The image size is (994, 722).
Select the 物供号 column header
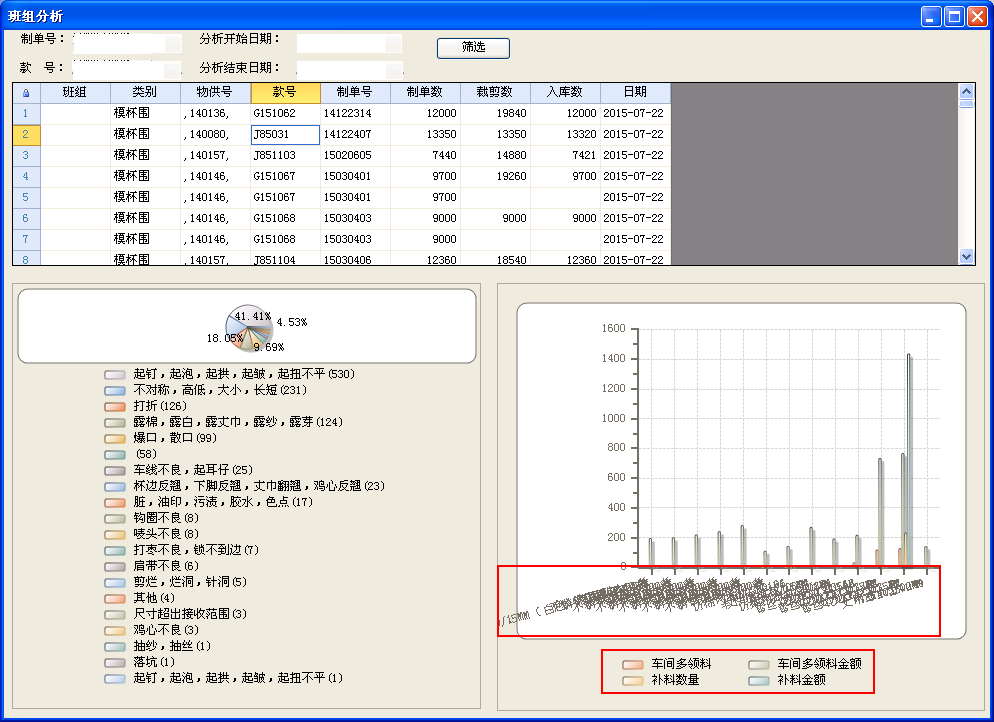point(215,93)
